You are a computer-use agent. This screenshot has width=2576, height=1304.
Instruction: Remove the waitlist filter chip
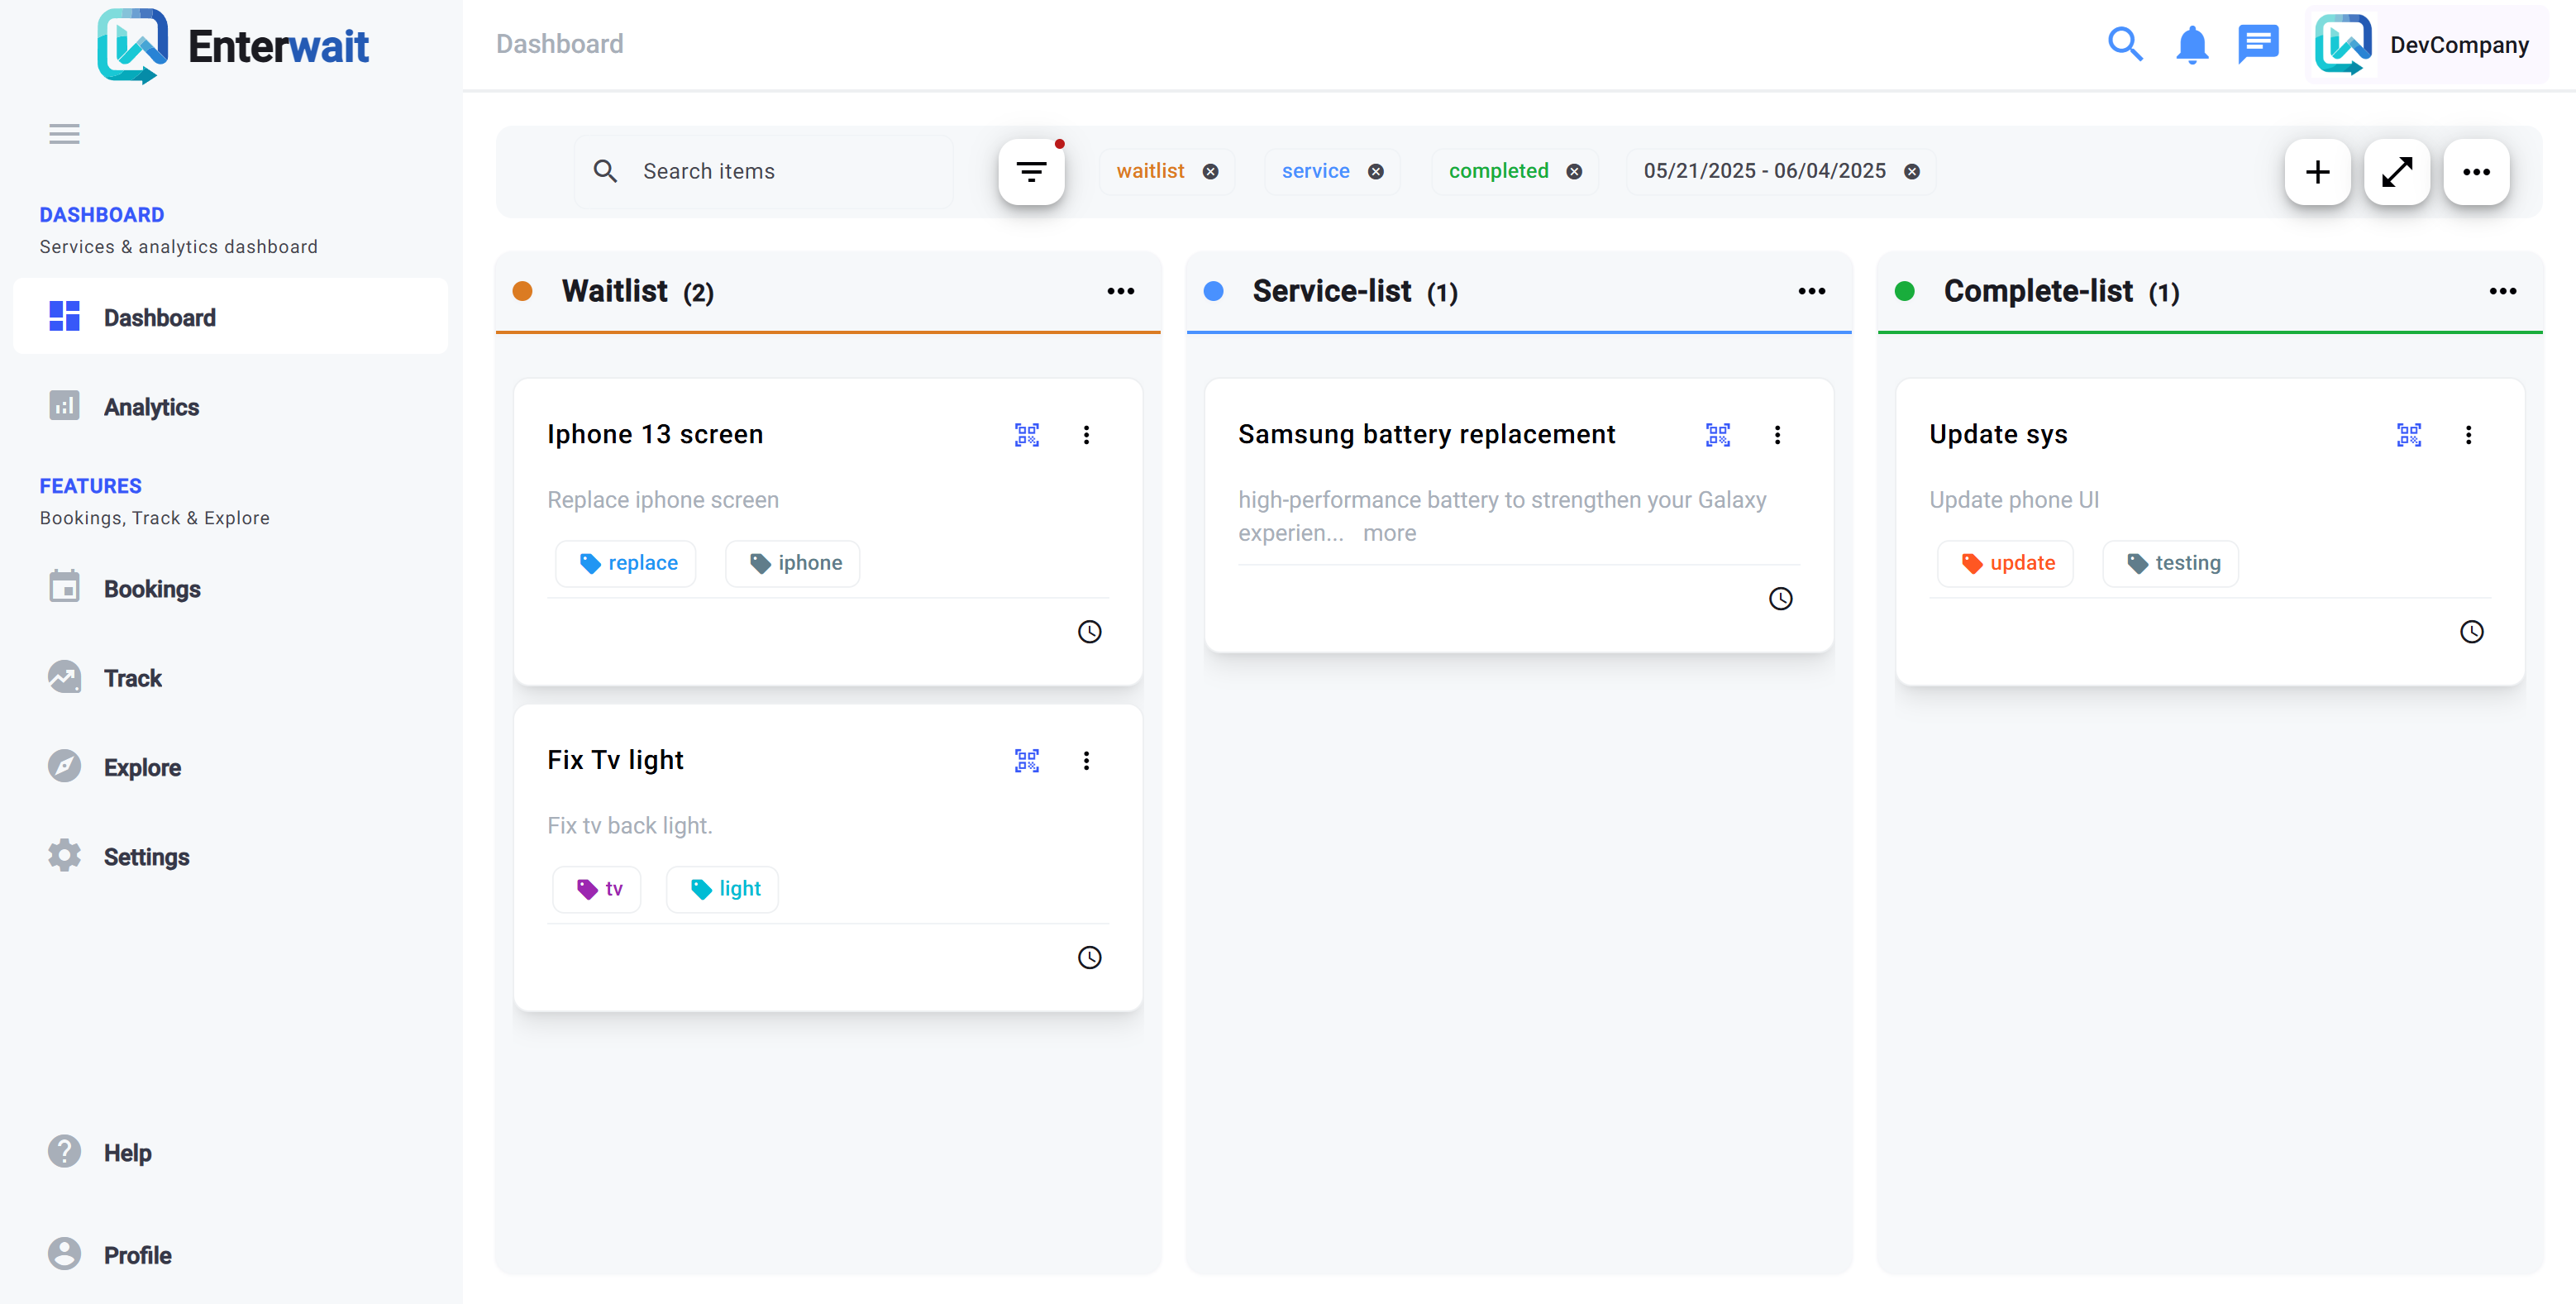pos(1210,172)
